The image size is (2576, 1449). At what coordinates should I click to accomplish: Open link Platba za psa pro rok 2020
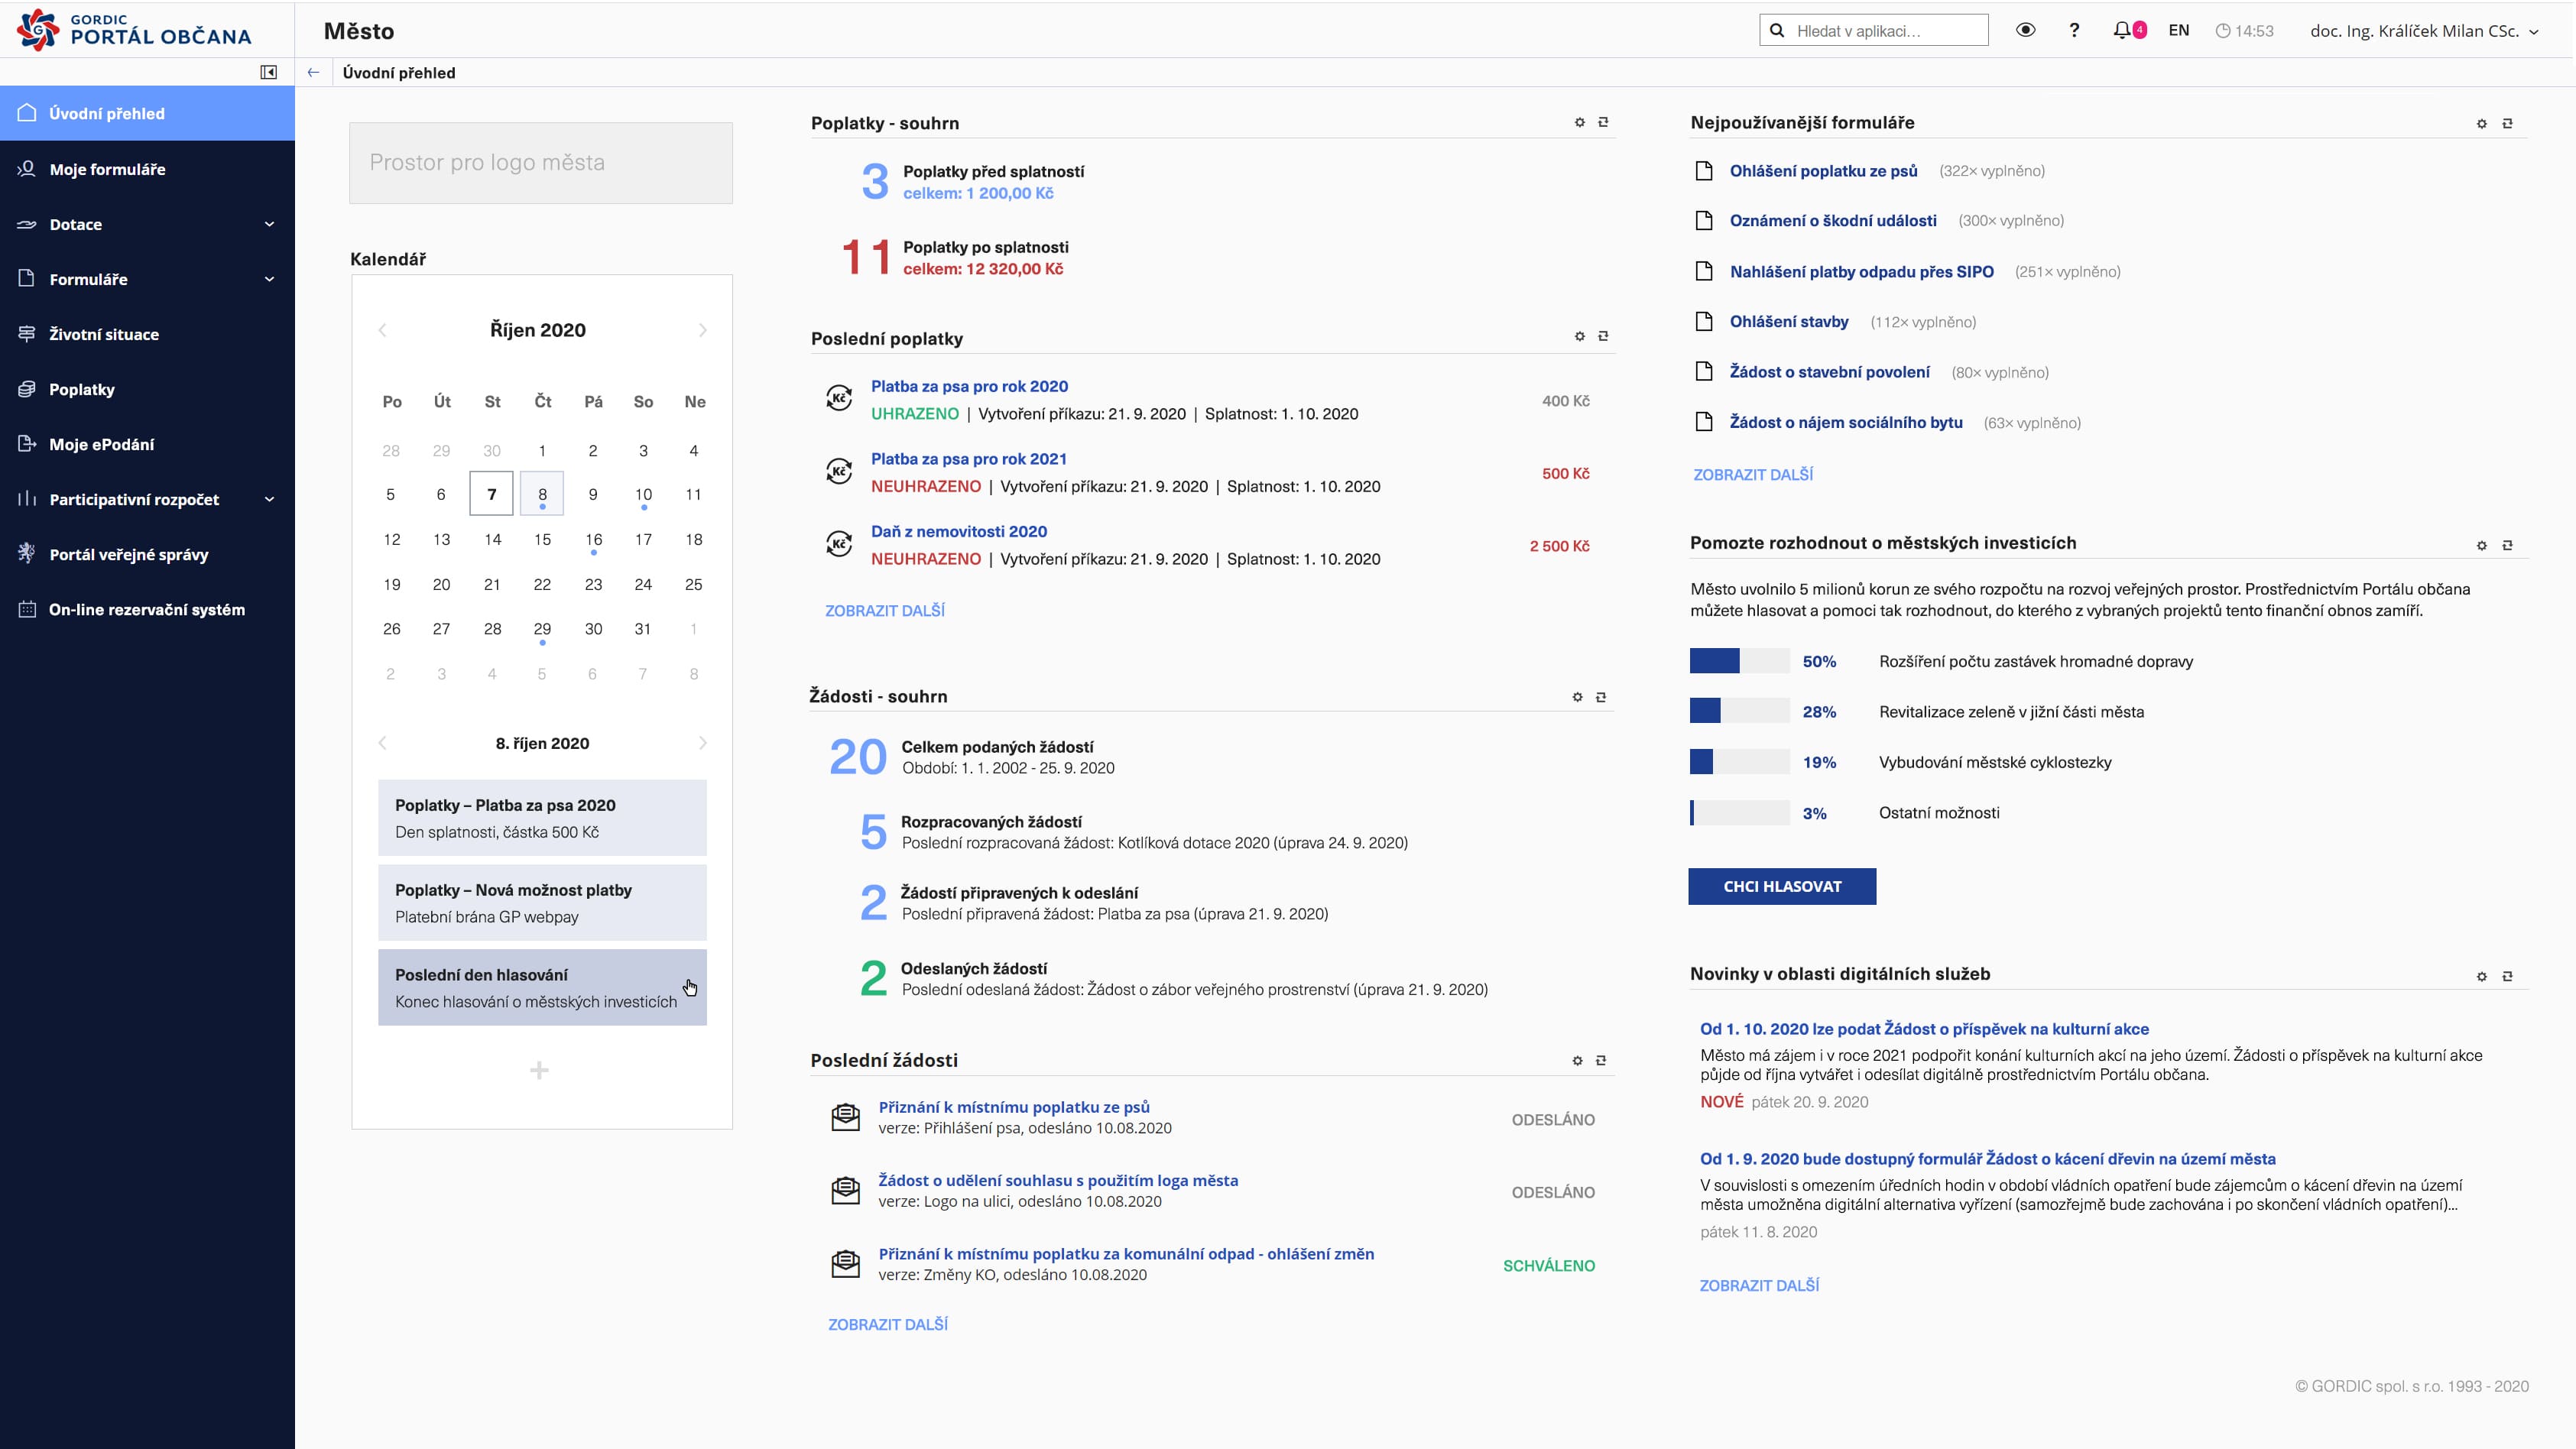[969, 386]
